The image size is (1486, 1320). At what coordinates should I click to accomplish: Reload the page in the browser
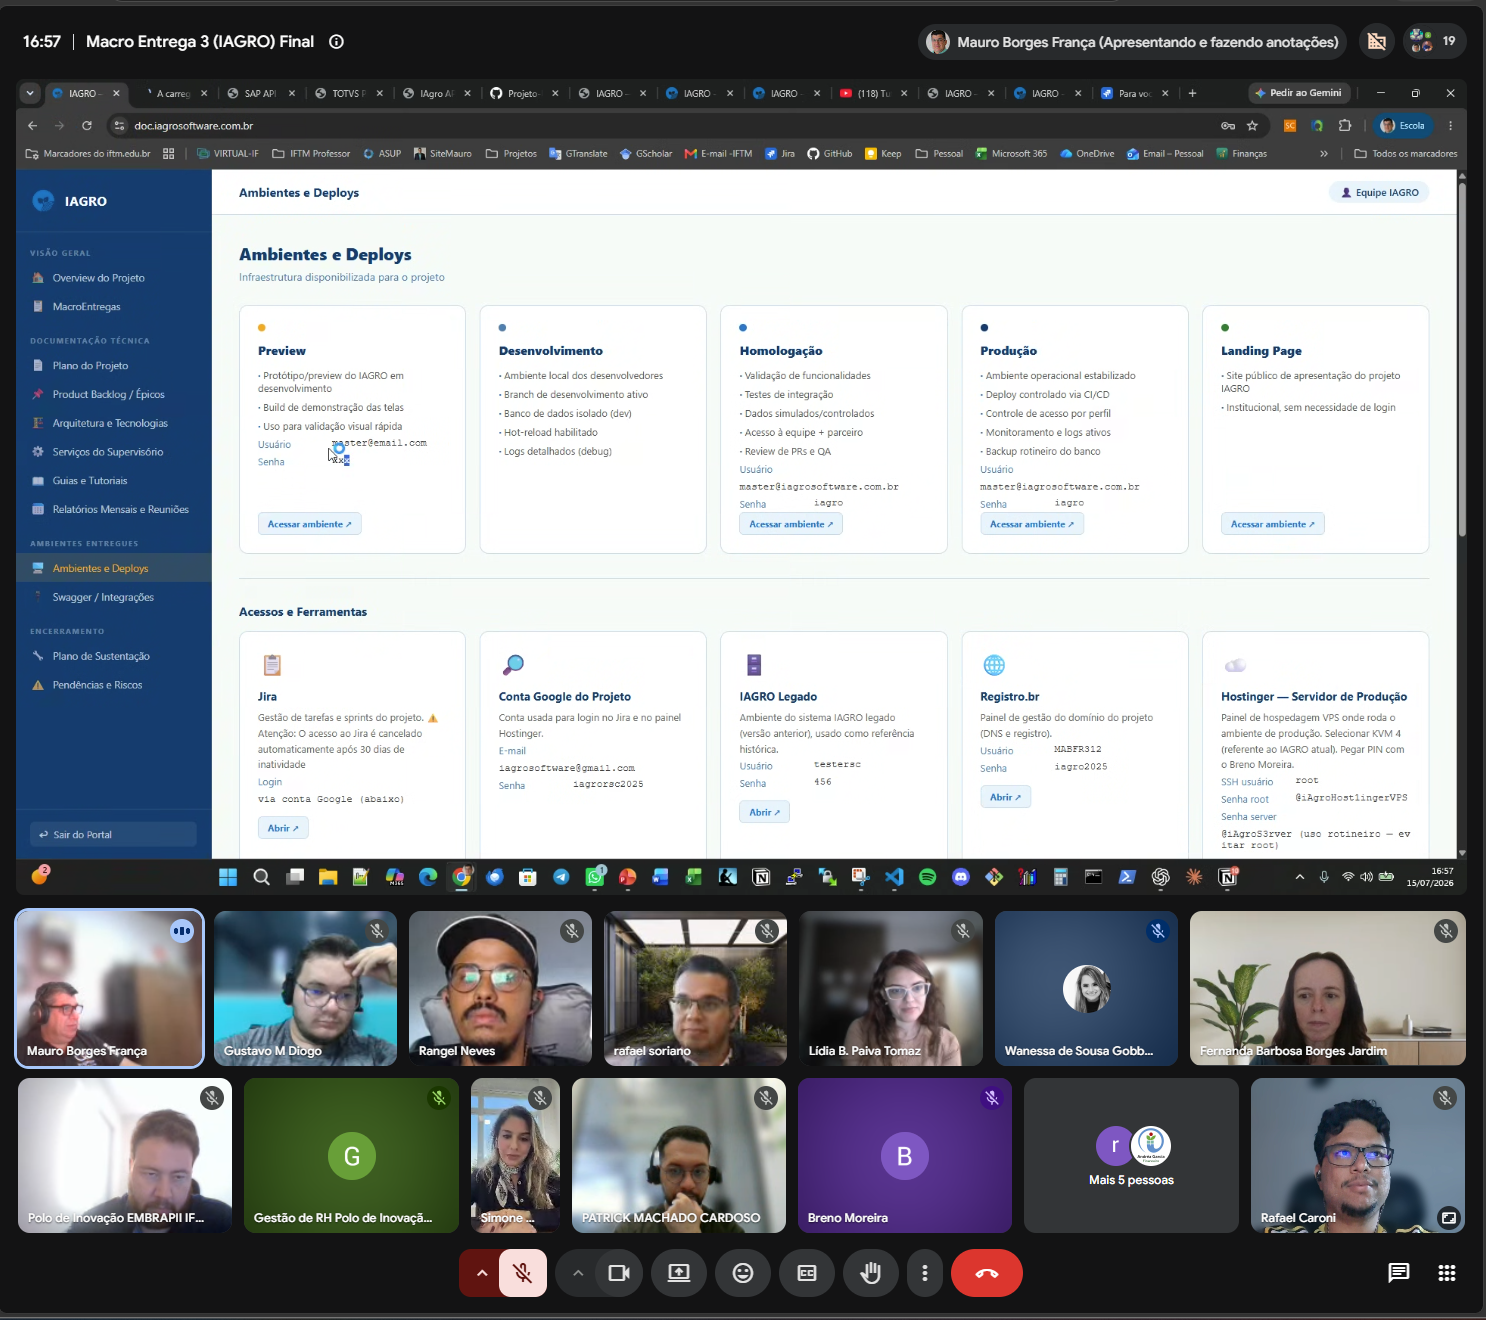[87, 126]
